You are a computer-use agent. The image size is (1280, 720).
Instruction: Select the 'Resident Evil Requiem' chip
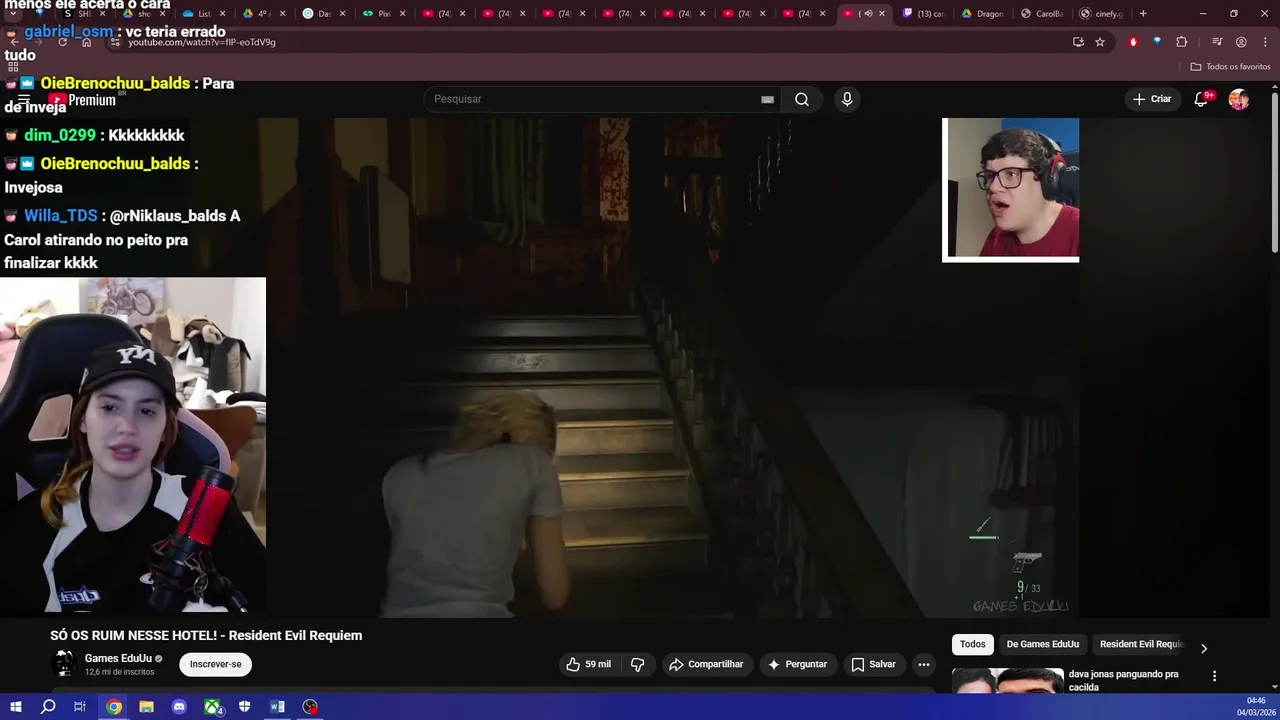click(1141, 645)
